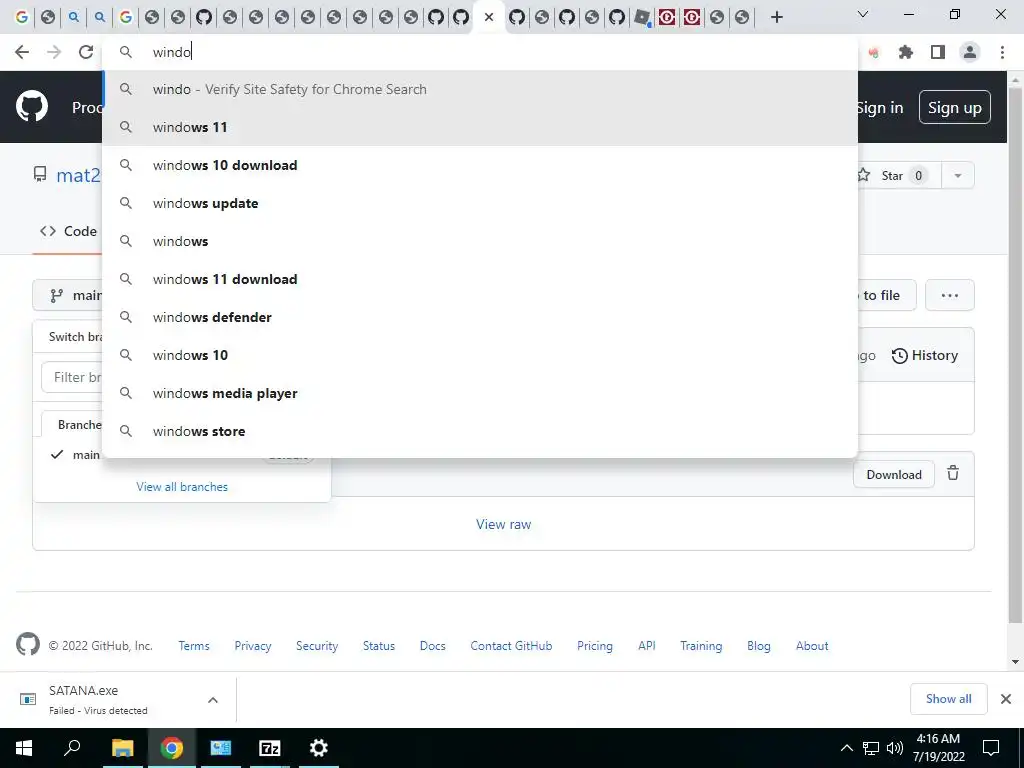Choose the 'windows 10 download' suggestion

[x=480, y=165]
